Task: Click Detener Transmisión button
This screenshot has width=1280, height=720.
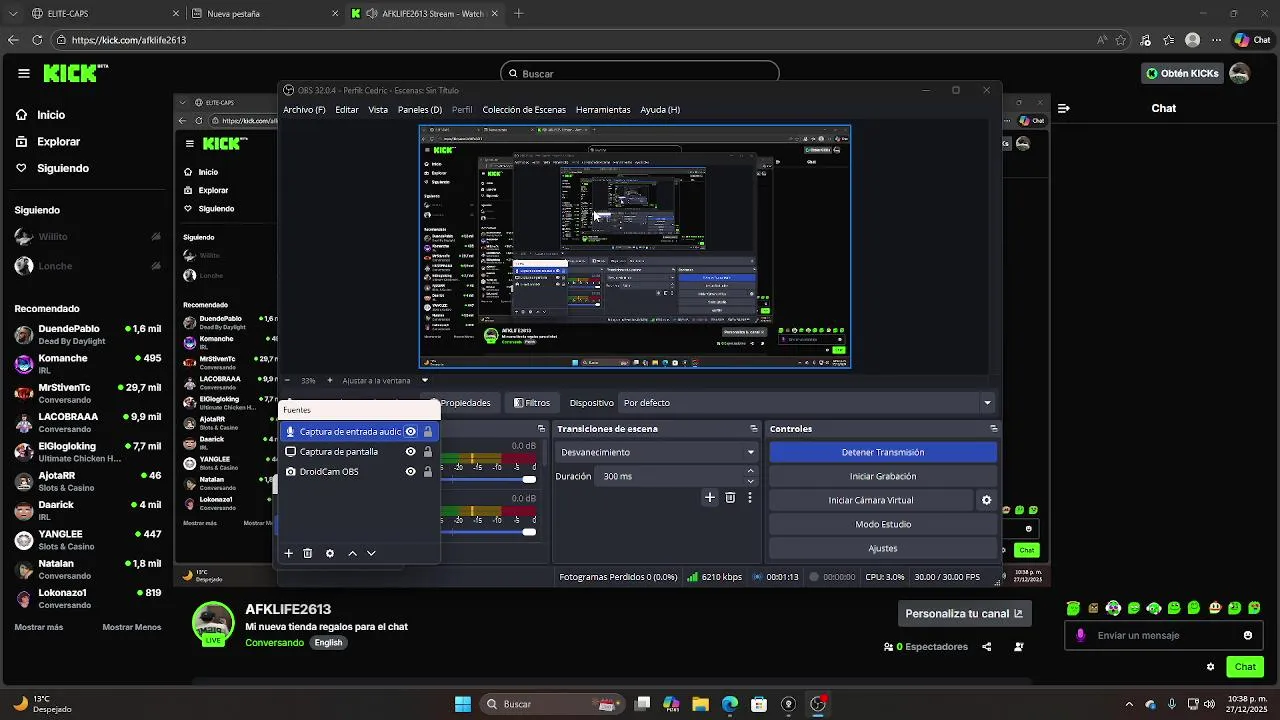Action: click(883, 452)
